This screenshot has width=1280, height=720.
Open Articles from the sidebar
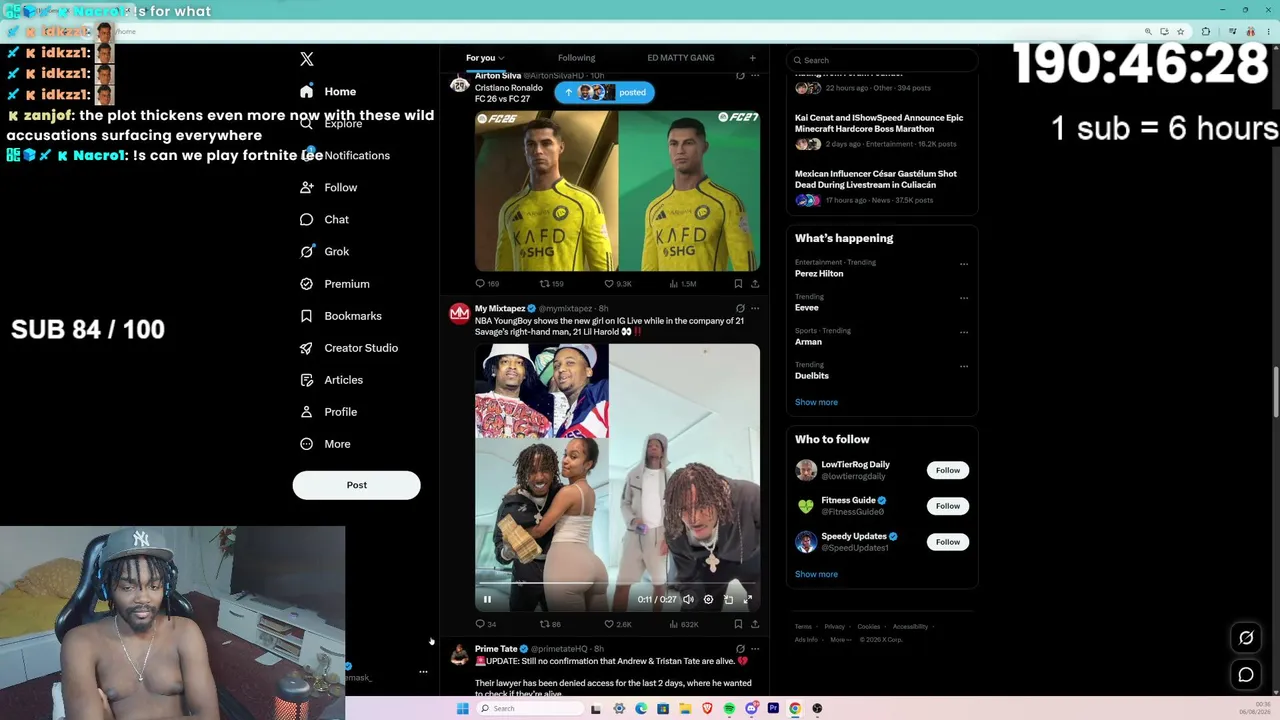[x=331, y=379]
